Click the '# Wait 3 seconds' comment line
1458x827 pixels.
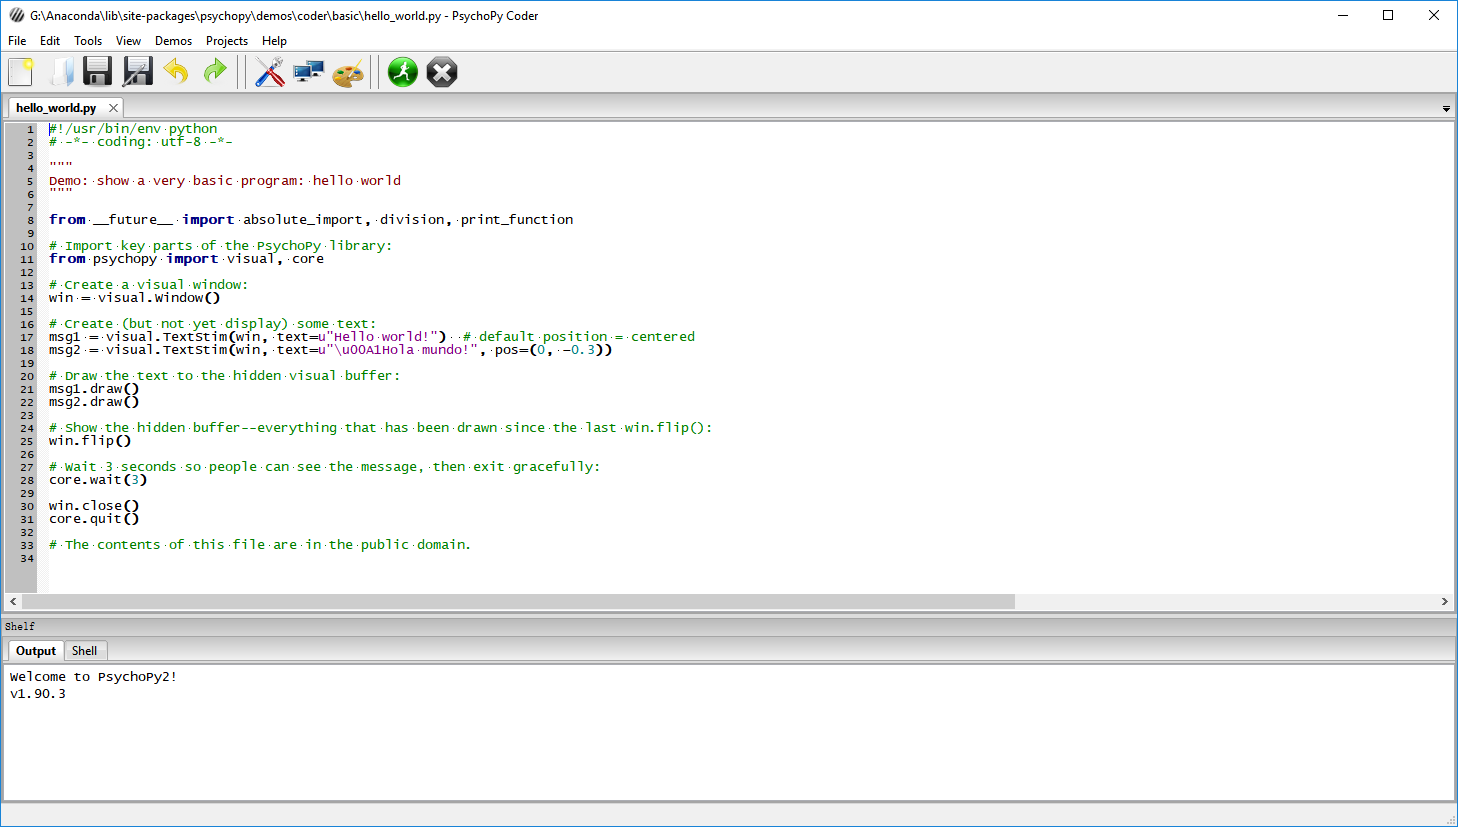tap(324, 467)
